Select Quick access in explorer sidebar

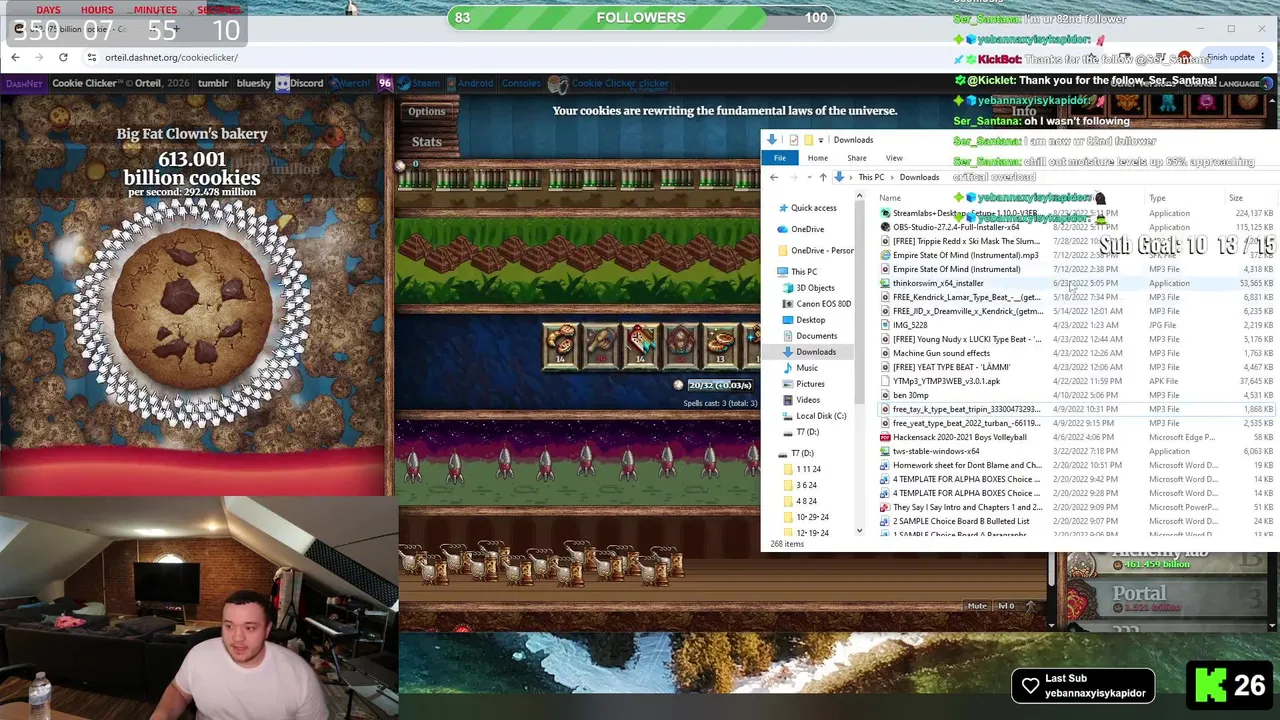813,208
